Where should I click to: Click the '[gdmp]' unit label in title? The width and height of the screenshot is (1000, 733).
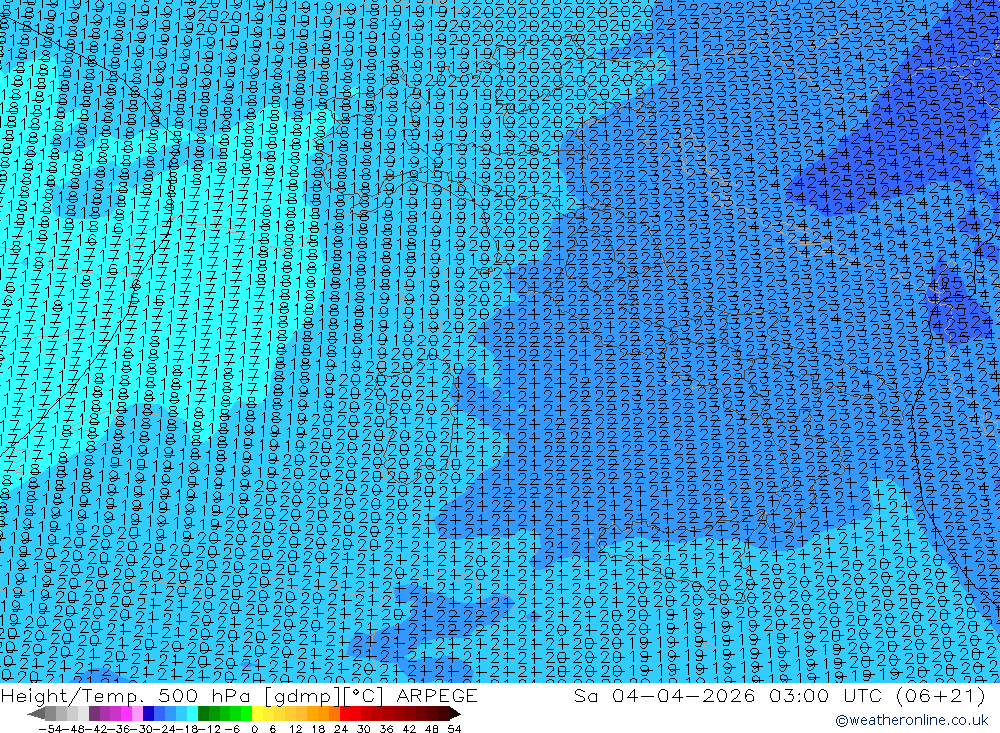pyautogui.click(x=302, y=695)
